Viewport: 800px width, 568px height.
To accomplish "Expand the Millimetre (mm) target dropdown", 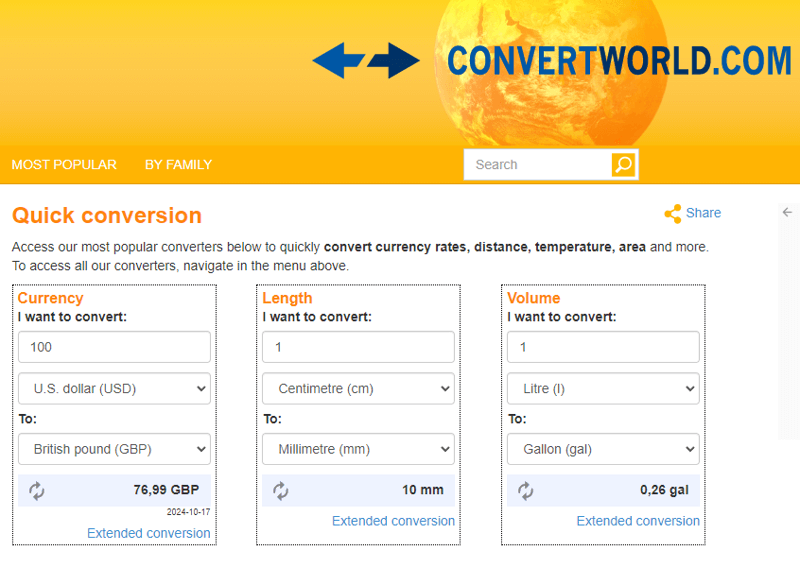I will (358, 449).
